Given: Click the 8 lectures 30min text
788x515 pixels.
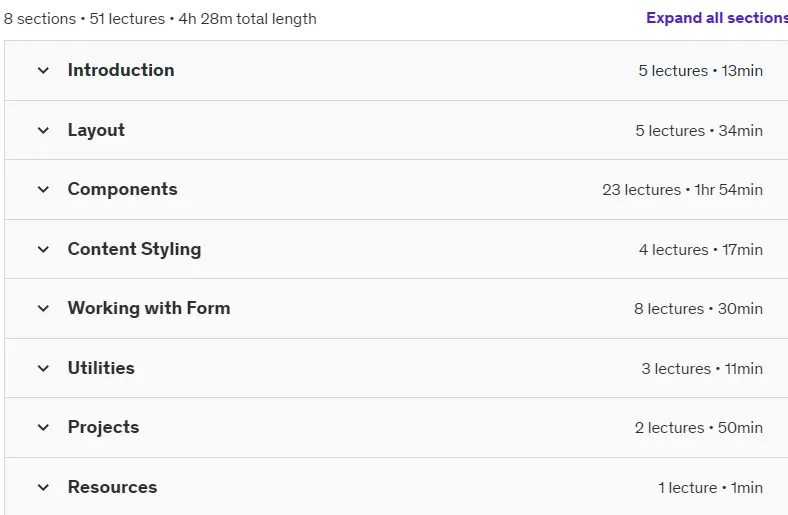Looking at the screenshot, I should pyautogui.click(x=699, y=309).
